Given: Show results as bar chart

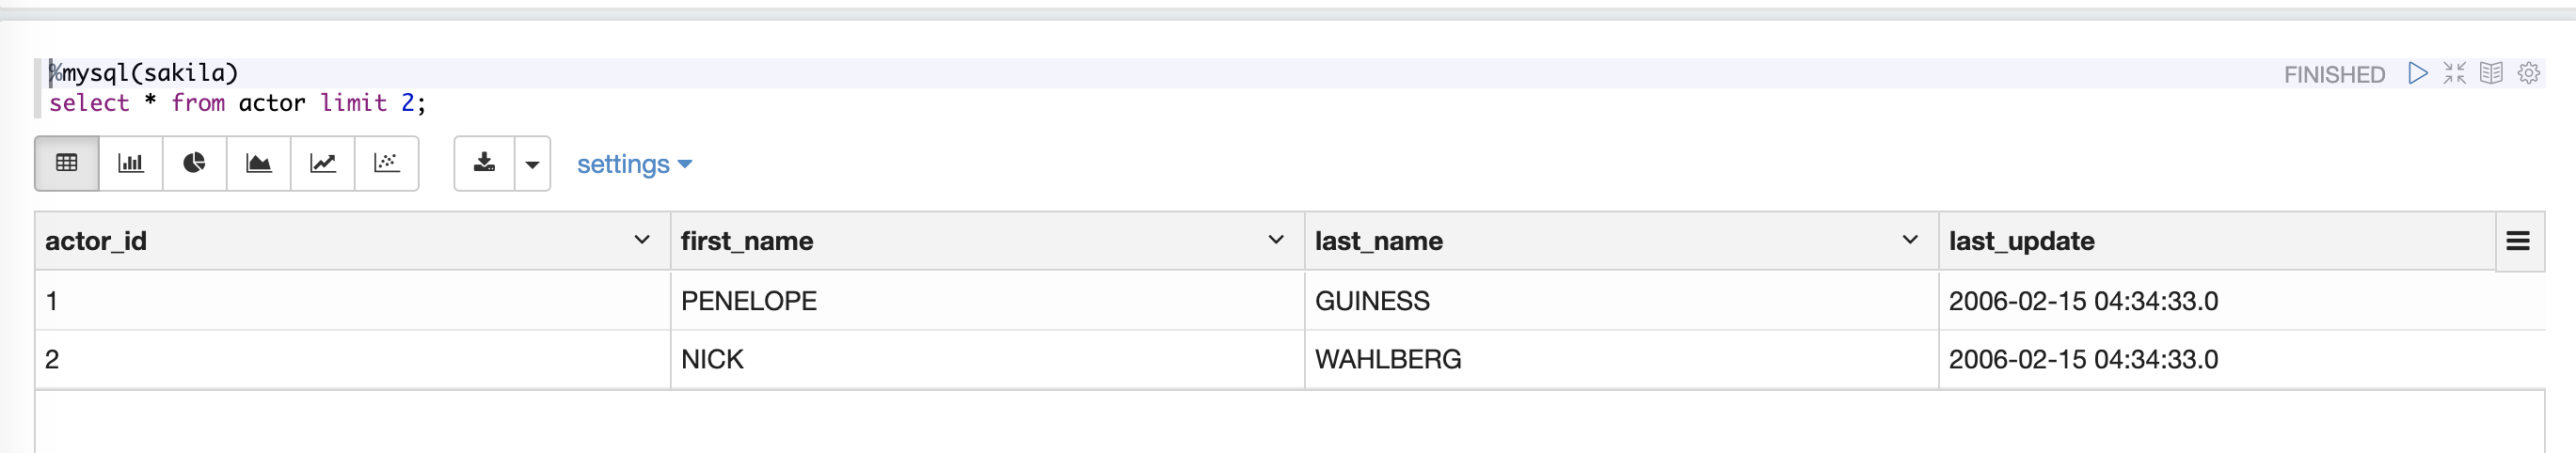Looking at the screenshot, I should 131,163.
